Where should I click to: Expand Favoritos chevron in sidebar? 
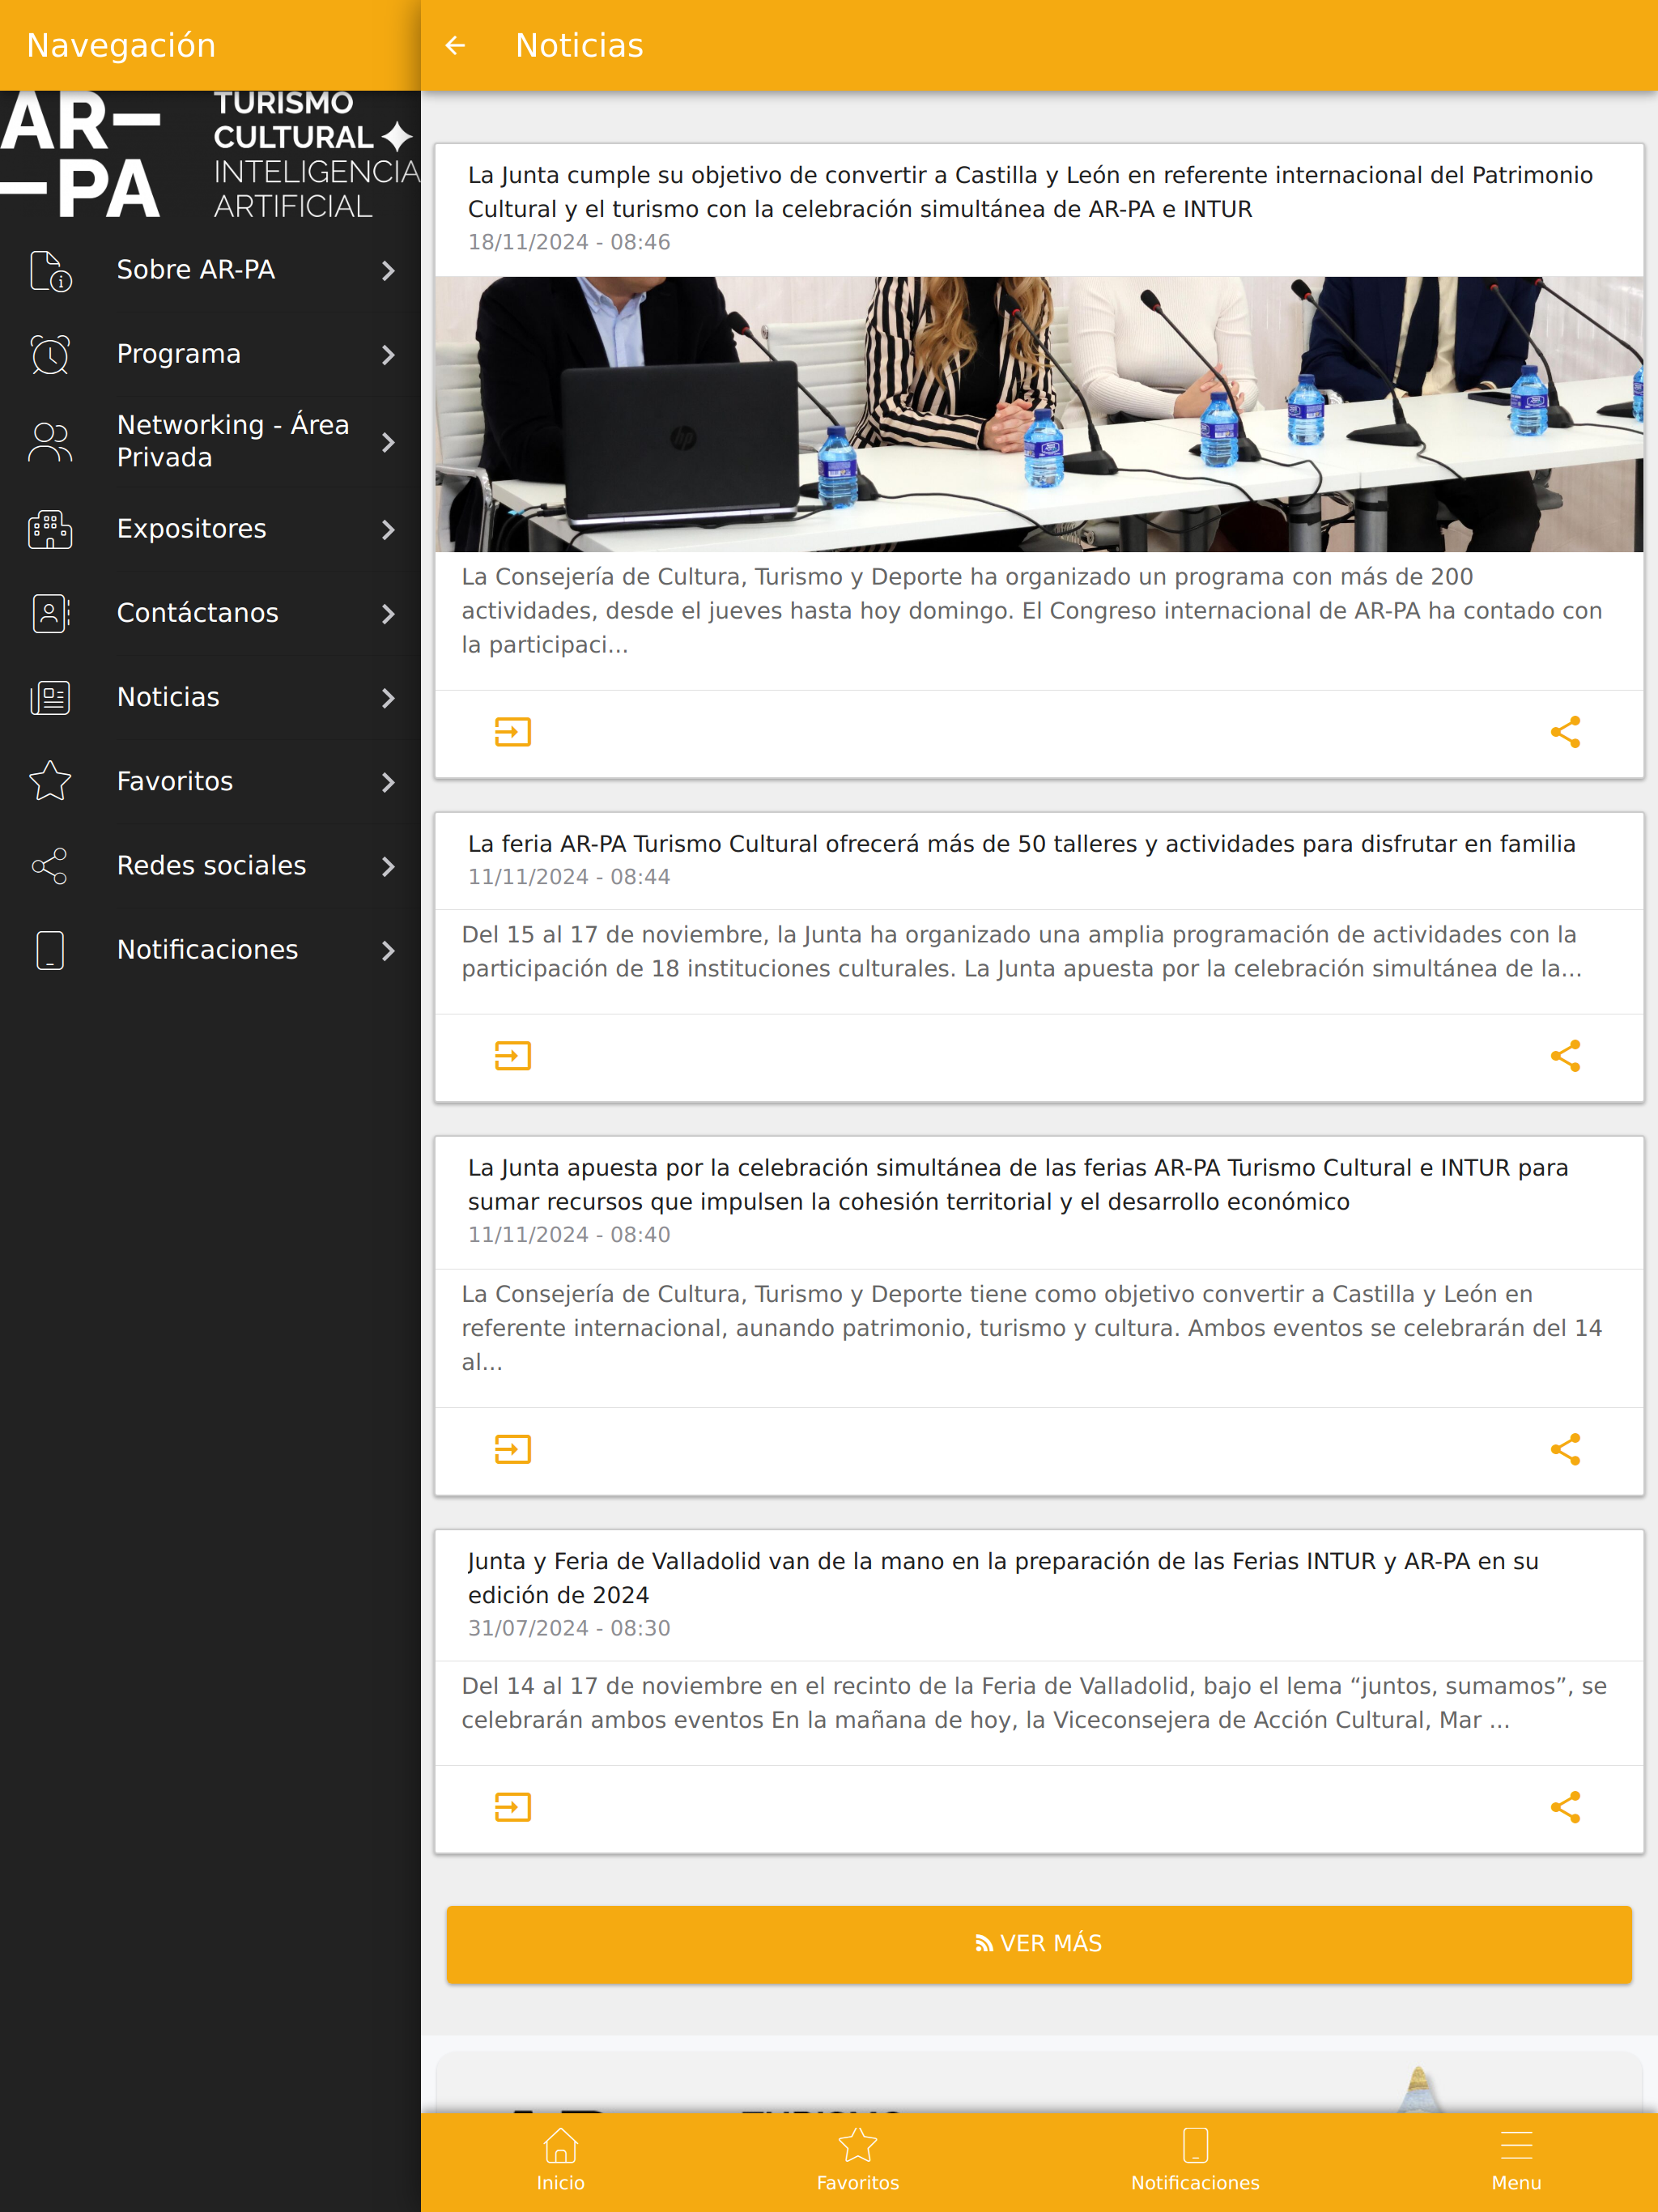coord(388,781)
